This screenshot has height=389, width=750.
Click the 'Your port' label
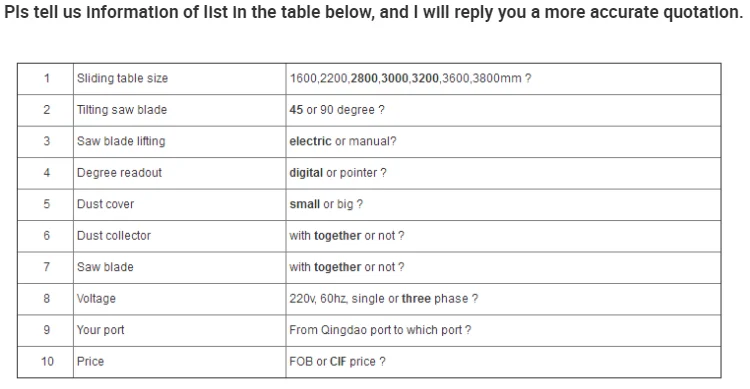[x=101, y=330]
